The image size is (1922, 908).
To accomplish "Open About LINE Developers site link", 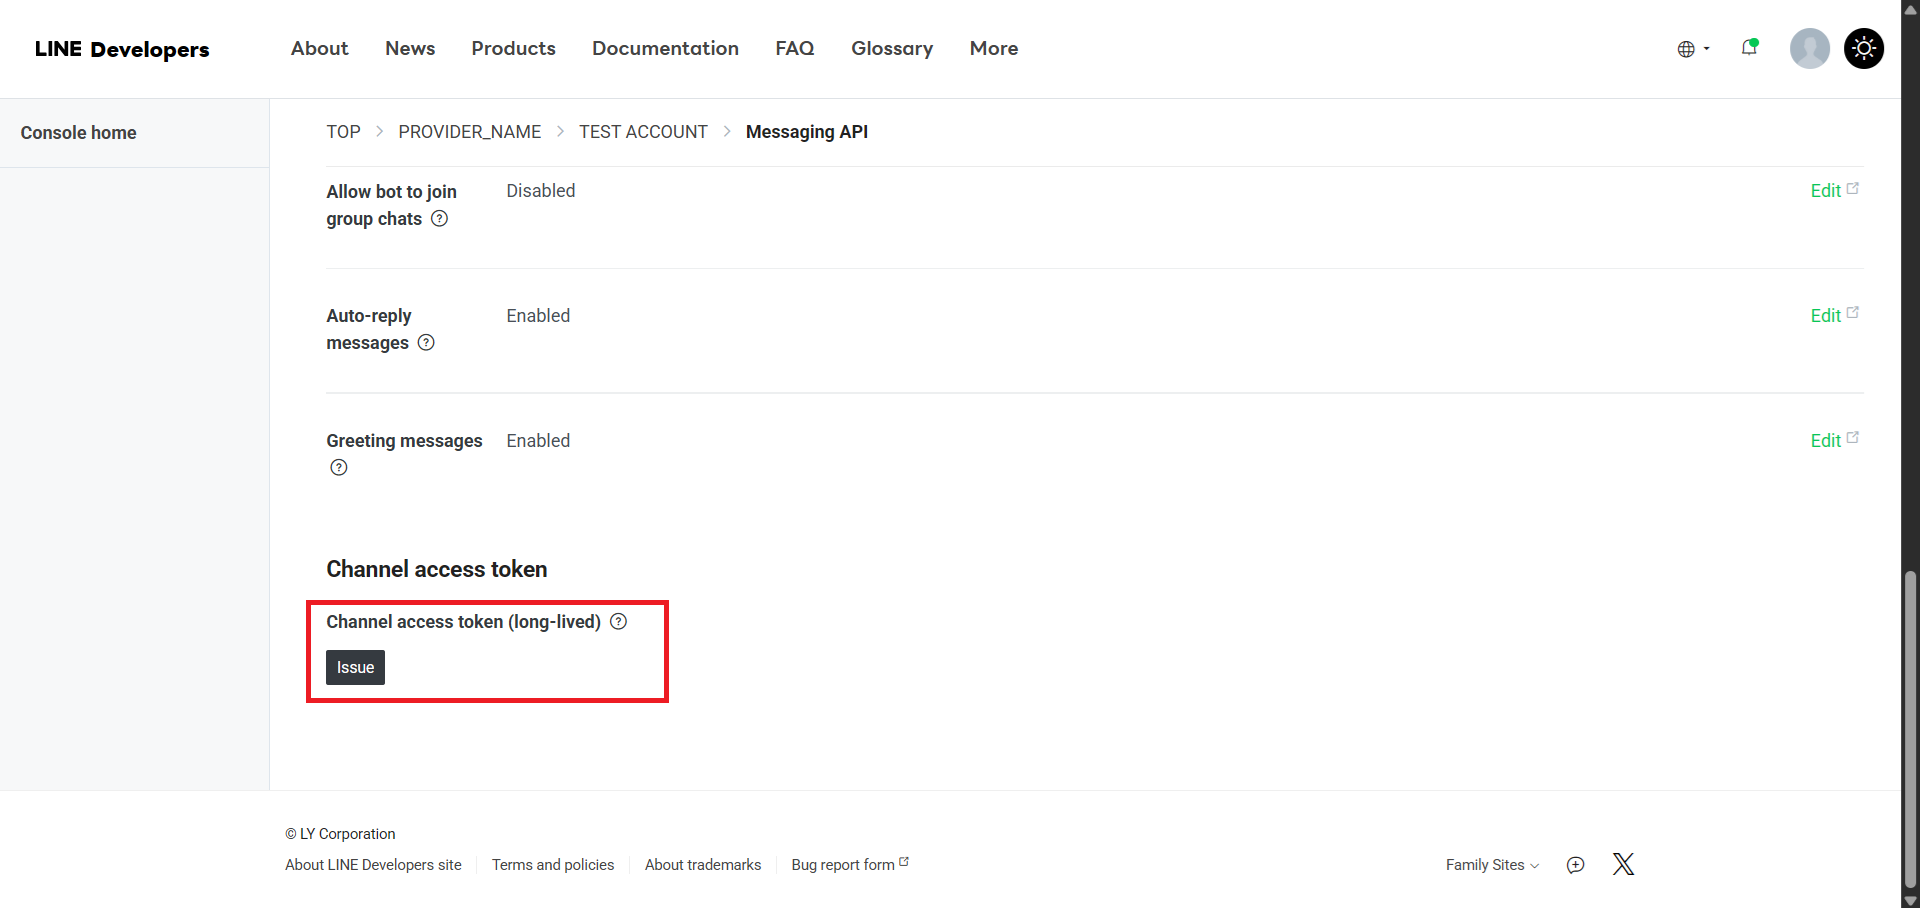I will click(x=373, y=865).
